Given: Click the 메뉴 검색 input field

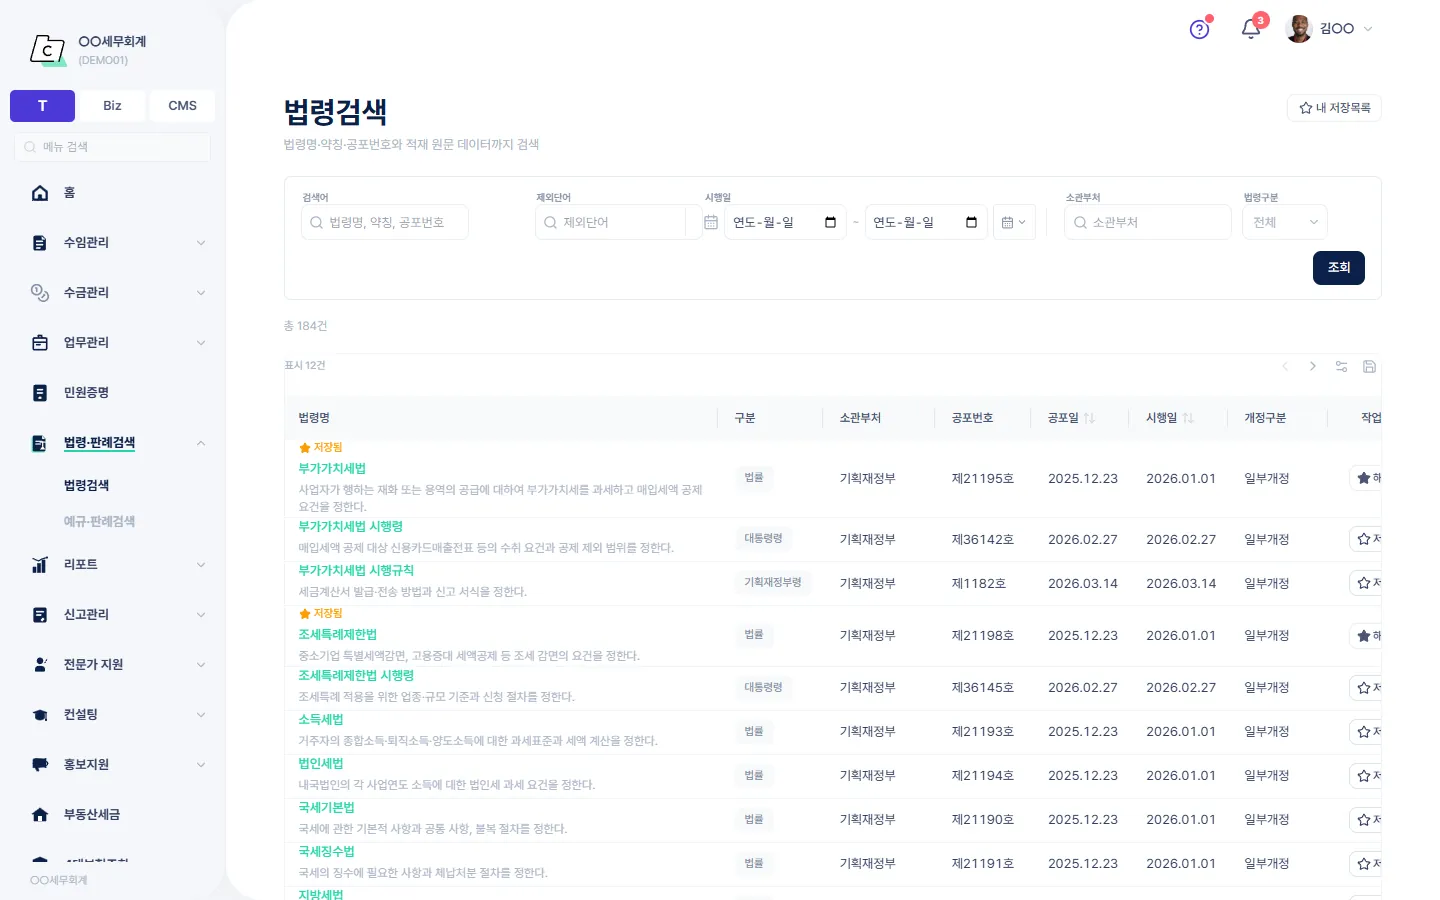Looking at the screenshot, I should tap(112, 147).
